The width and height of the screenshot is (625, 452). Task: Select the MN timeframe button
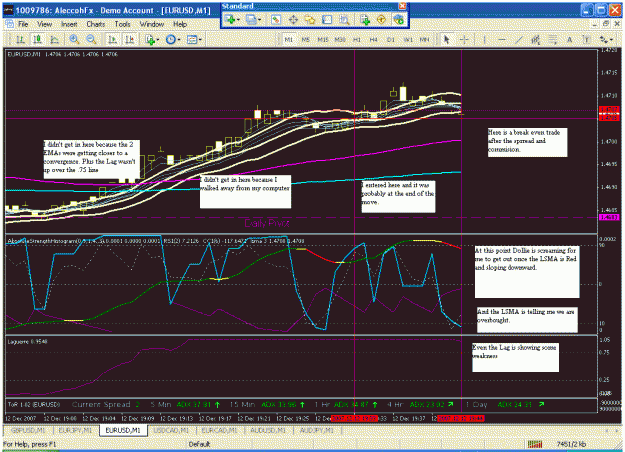point(425,39)
